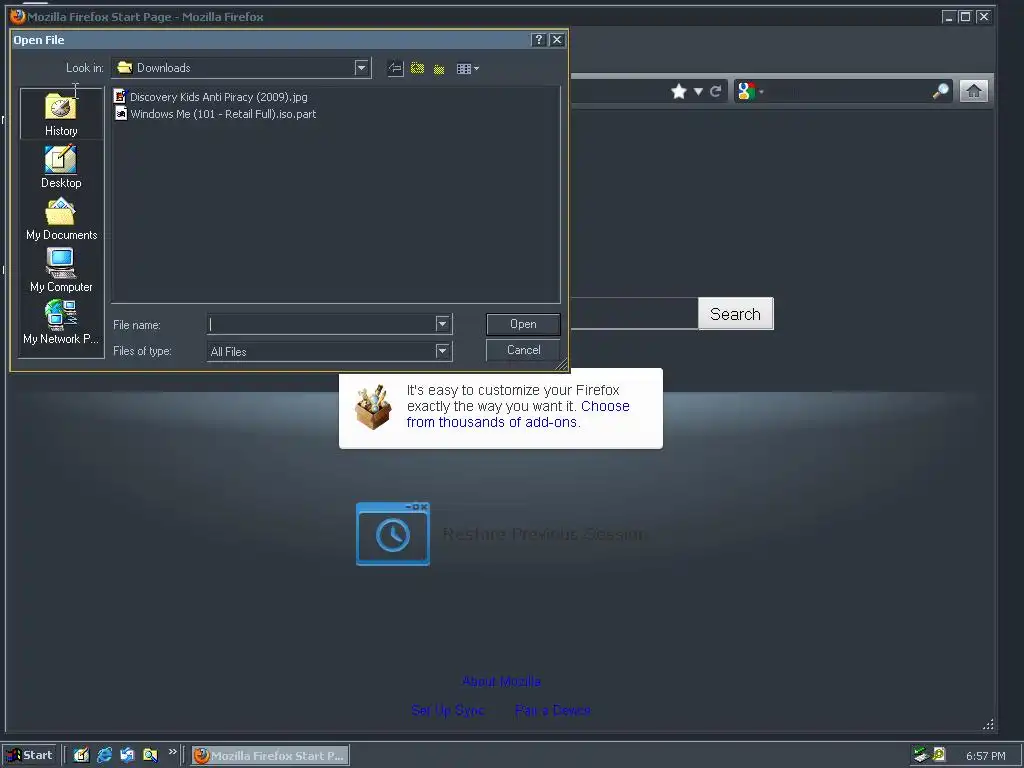The image size is (1024, 768).
Task: Click the Firefox toolbar search box
Action: (849, 91)
